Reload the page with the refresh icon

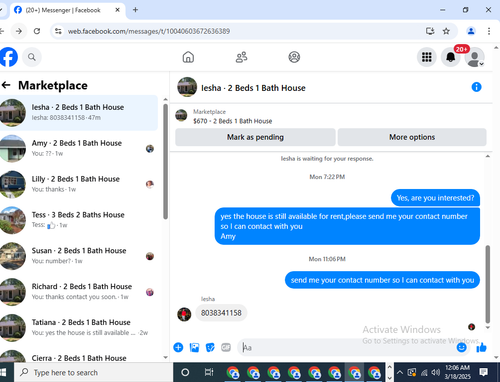pos(37,31)
